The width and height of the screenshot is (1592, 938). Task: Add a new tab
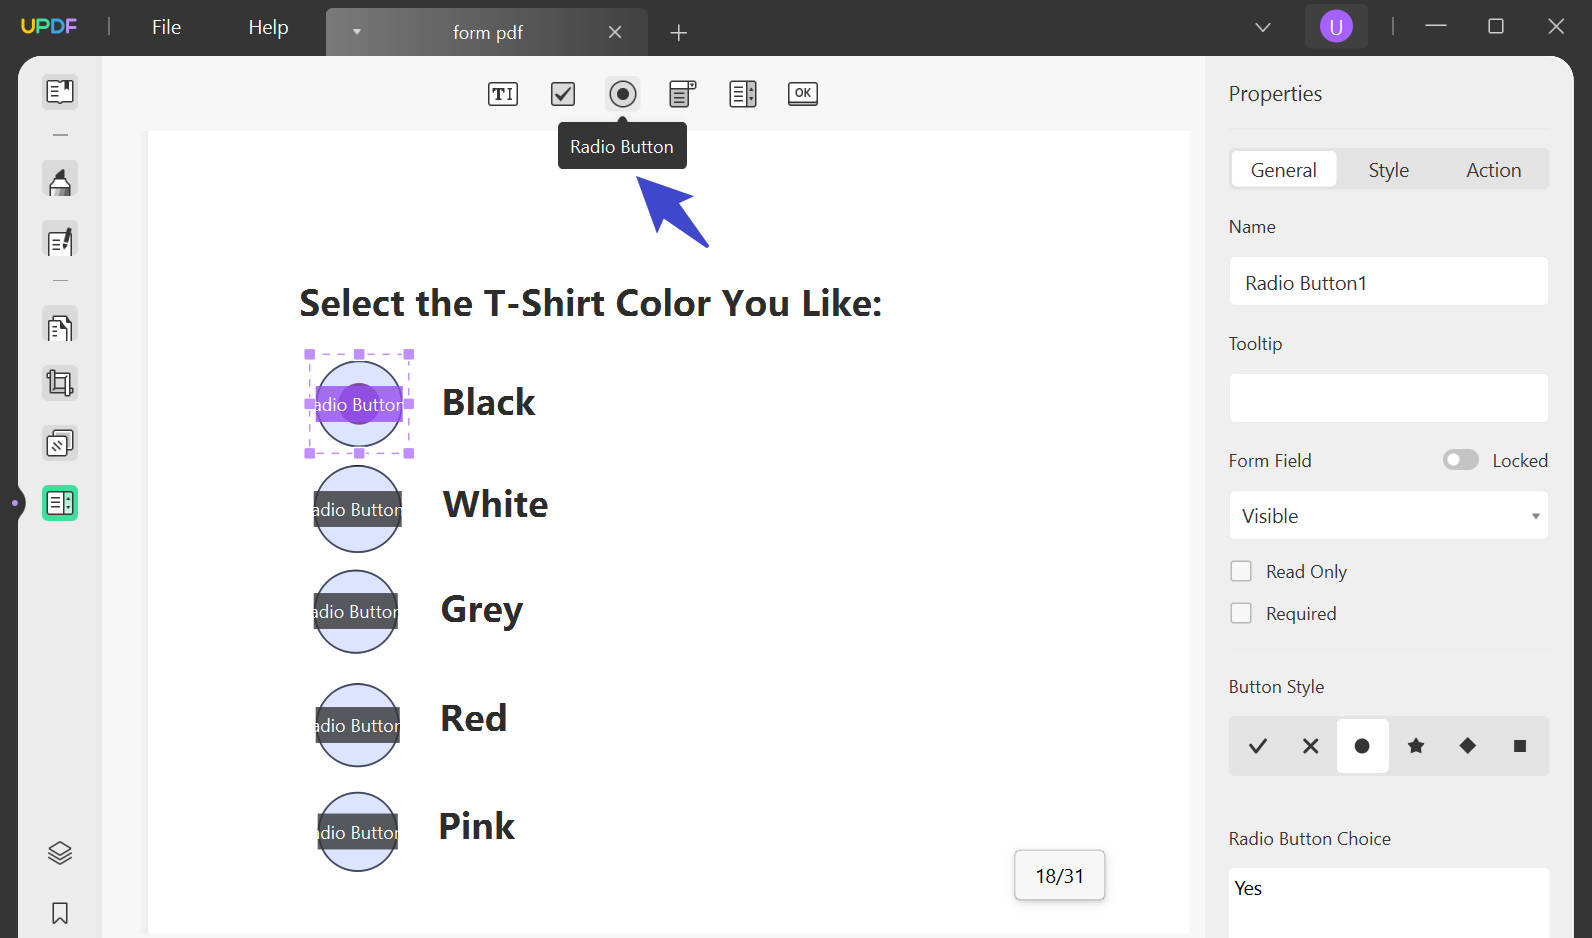tap(678, 33)
